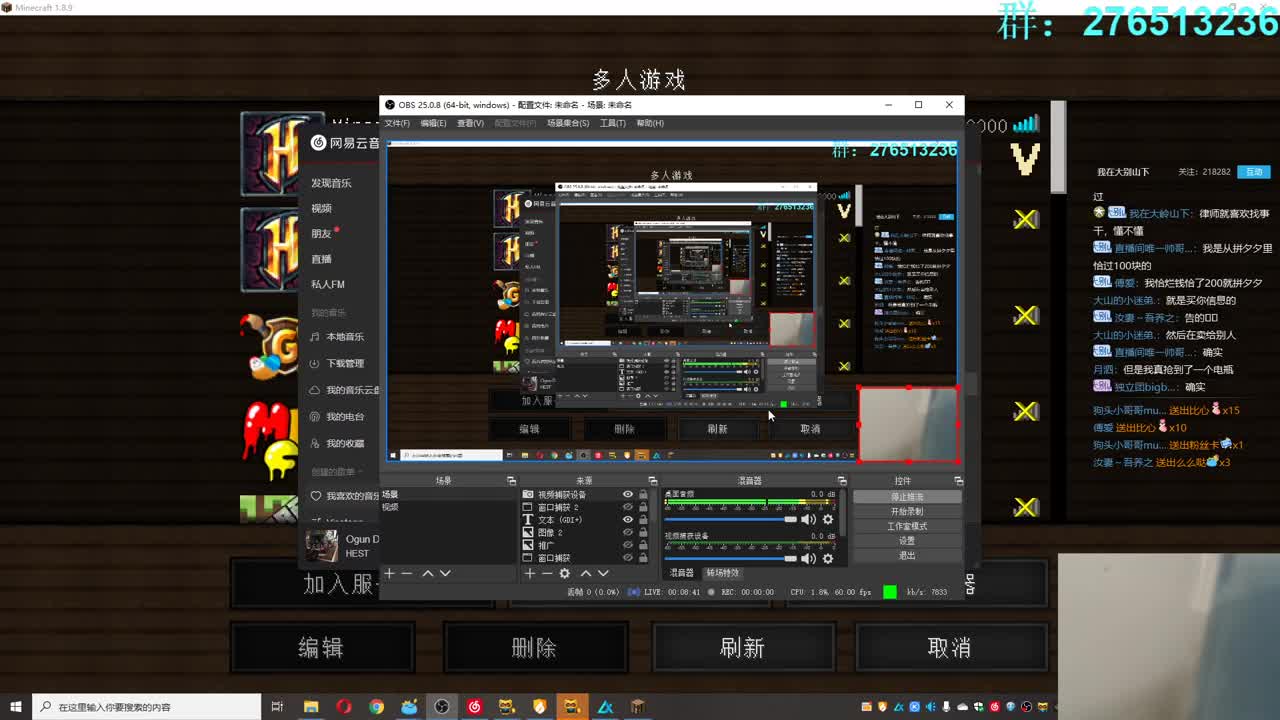This screenshot has width=1280, height=720.
Task: Pop out the 混音器 dock panel
Action: (842, 481)
